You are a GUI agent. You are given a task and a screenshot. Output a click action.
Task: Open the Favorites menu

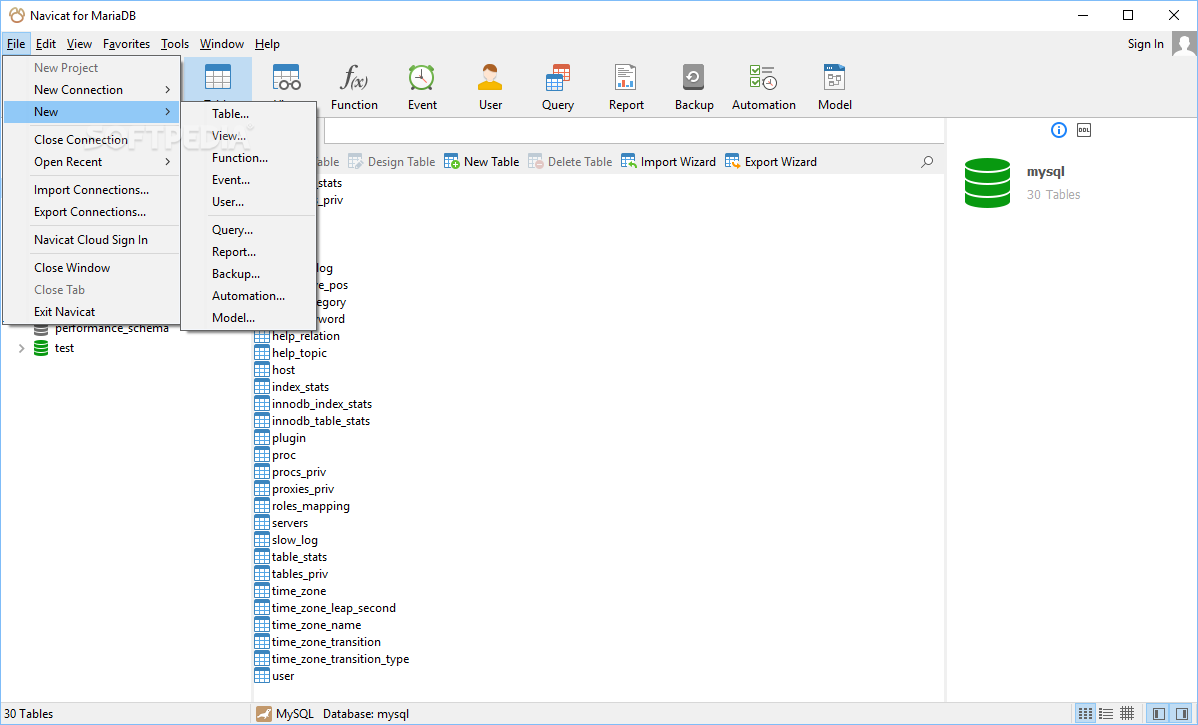(126, 44)
